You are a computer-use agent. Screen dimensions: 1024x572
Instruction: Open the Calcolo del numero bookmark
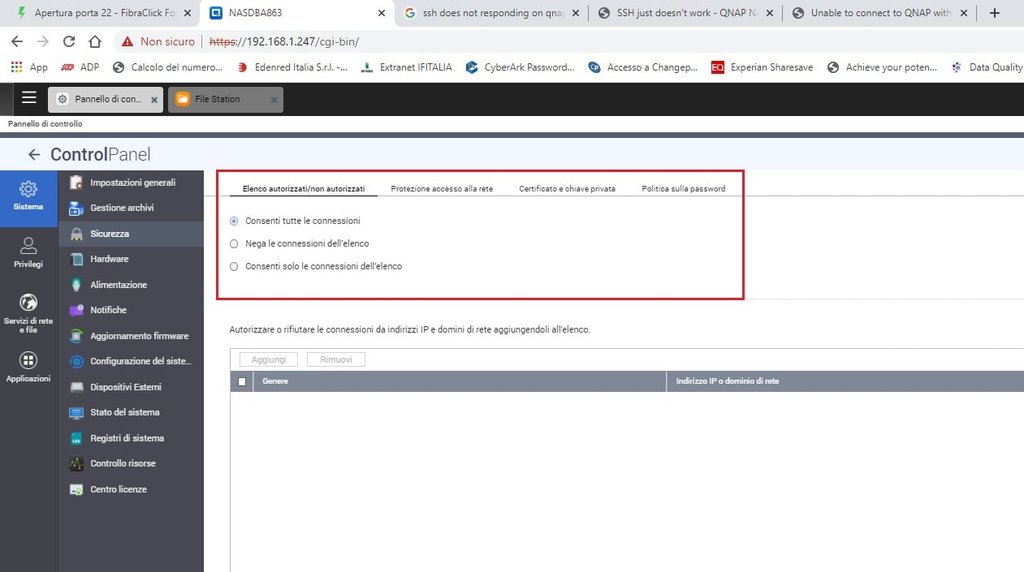pos(168,67)
